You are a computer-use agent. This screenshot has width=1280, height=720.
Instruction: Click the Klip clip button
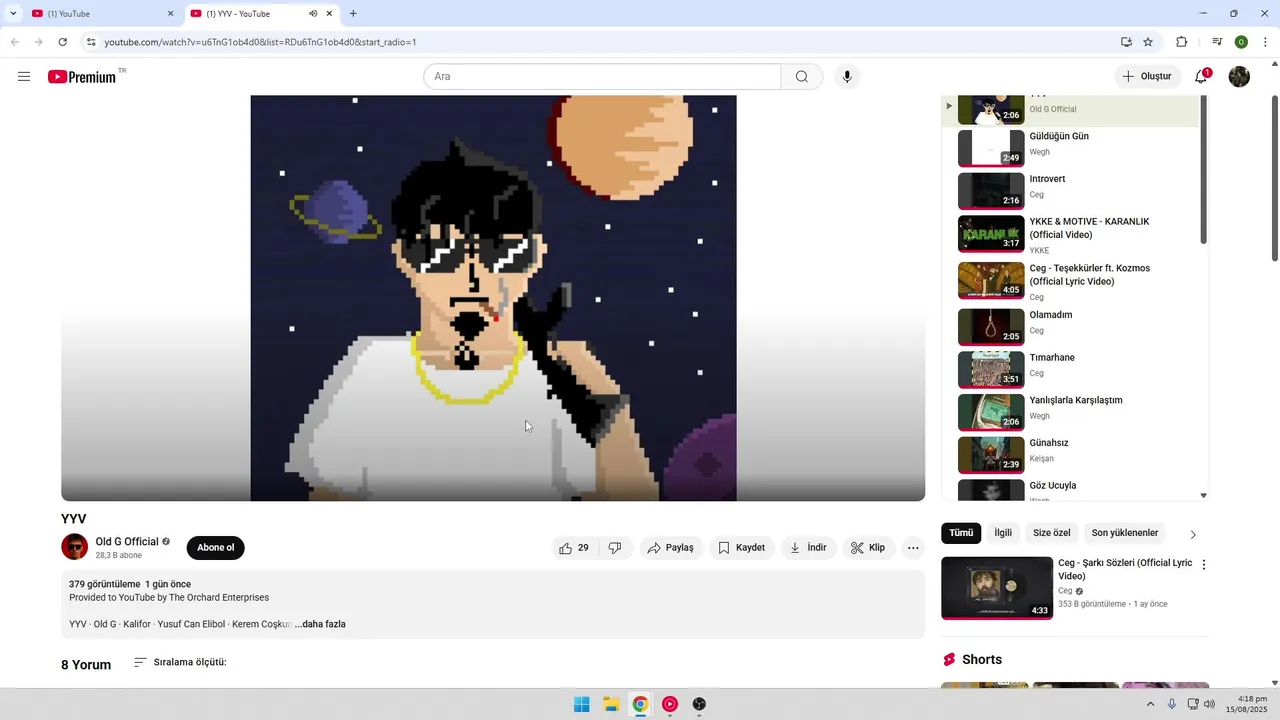coord(868,548)
